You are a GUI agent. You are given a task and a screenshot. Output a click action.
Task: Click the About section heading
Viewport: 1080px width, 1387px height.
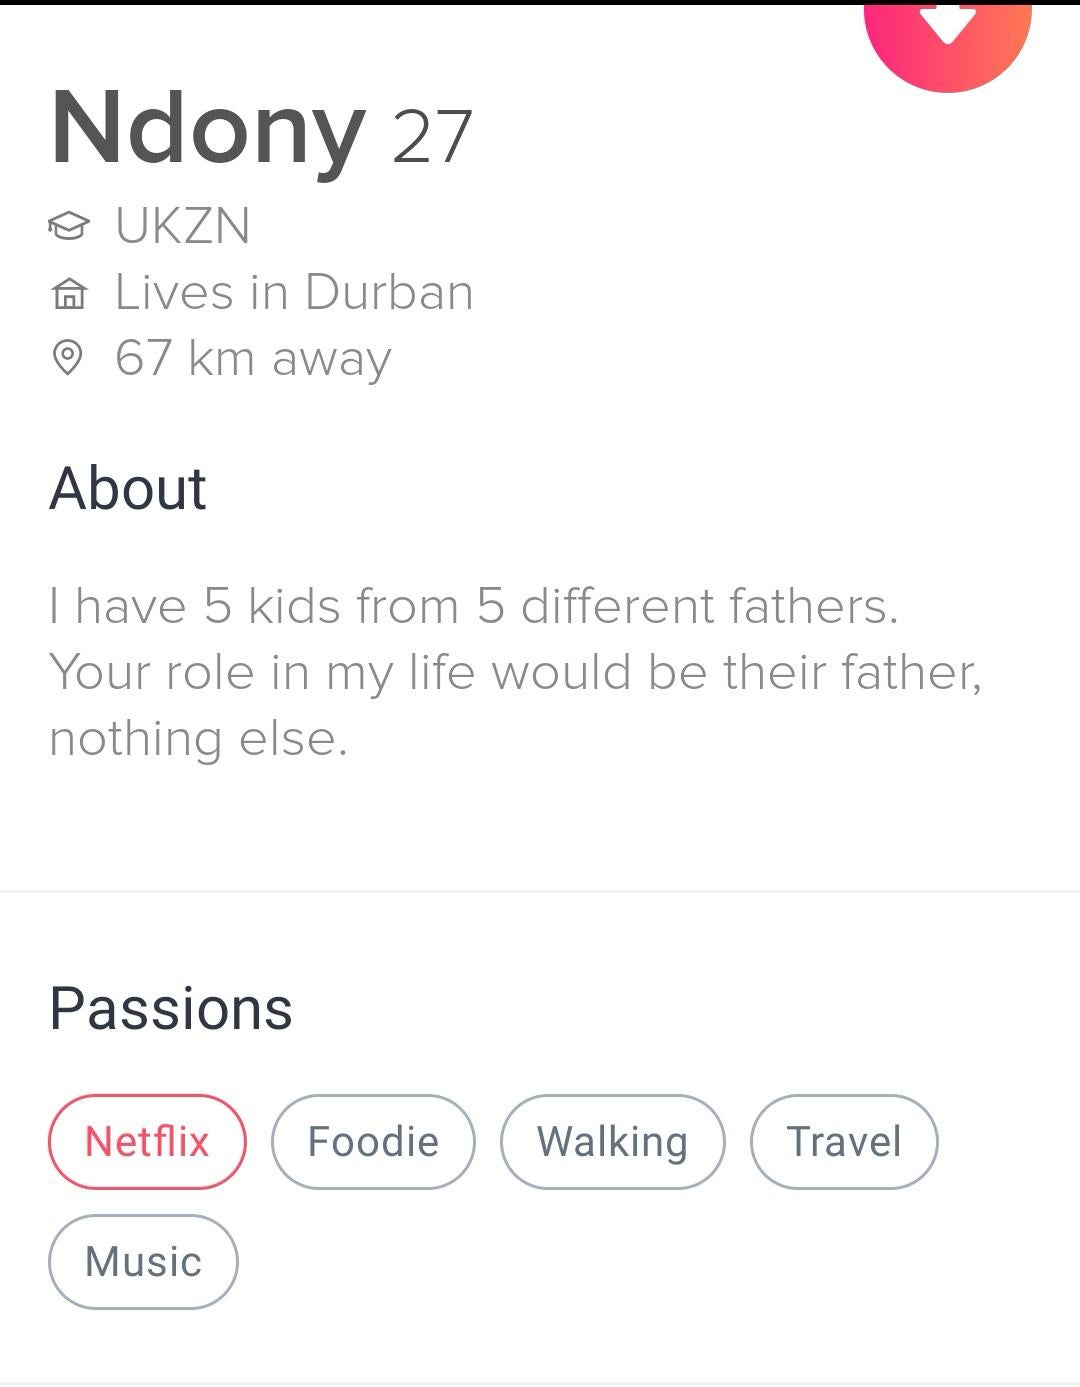coord(128,489)
